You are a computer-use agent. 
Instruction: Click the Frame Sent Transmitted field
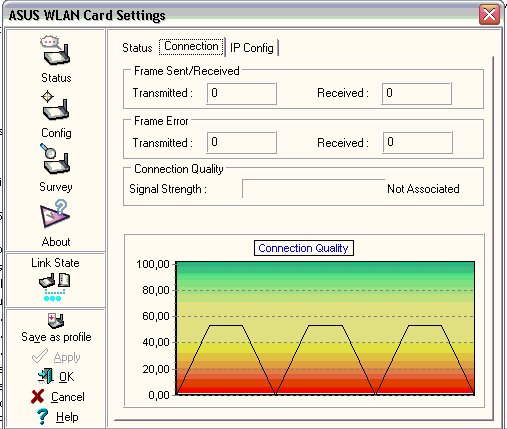(242, 93)
